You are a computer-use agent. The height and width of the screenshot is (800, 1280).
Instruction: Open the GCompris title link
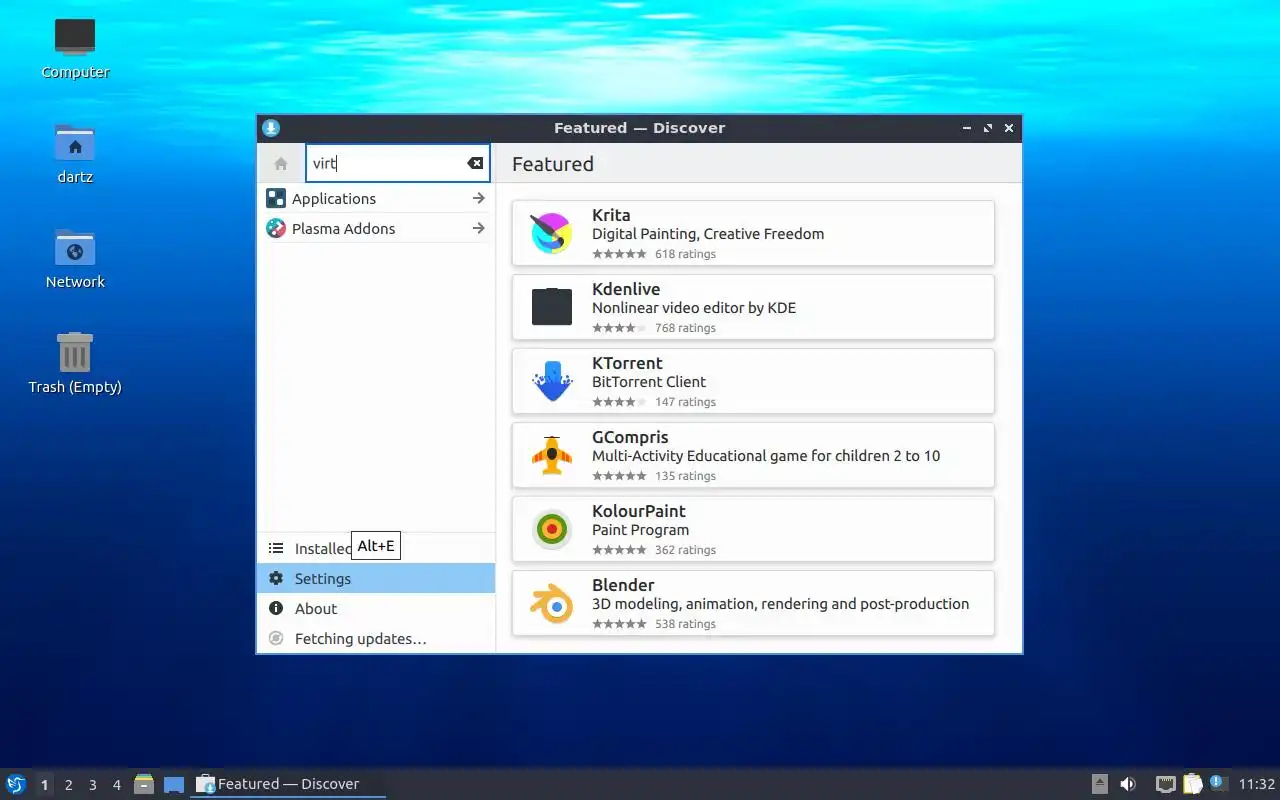pos(630,437)
